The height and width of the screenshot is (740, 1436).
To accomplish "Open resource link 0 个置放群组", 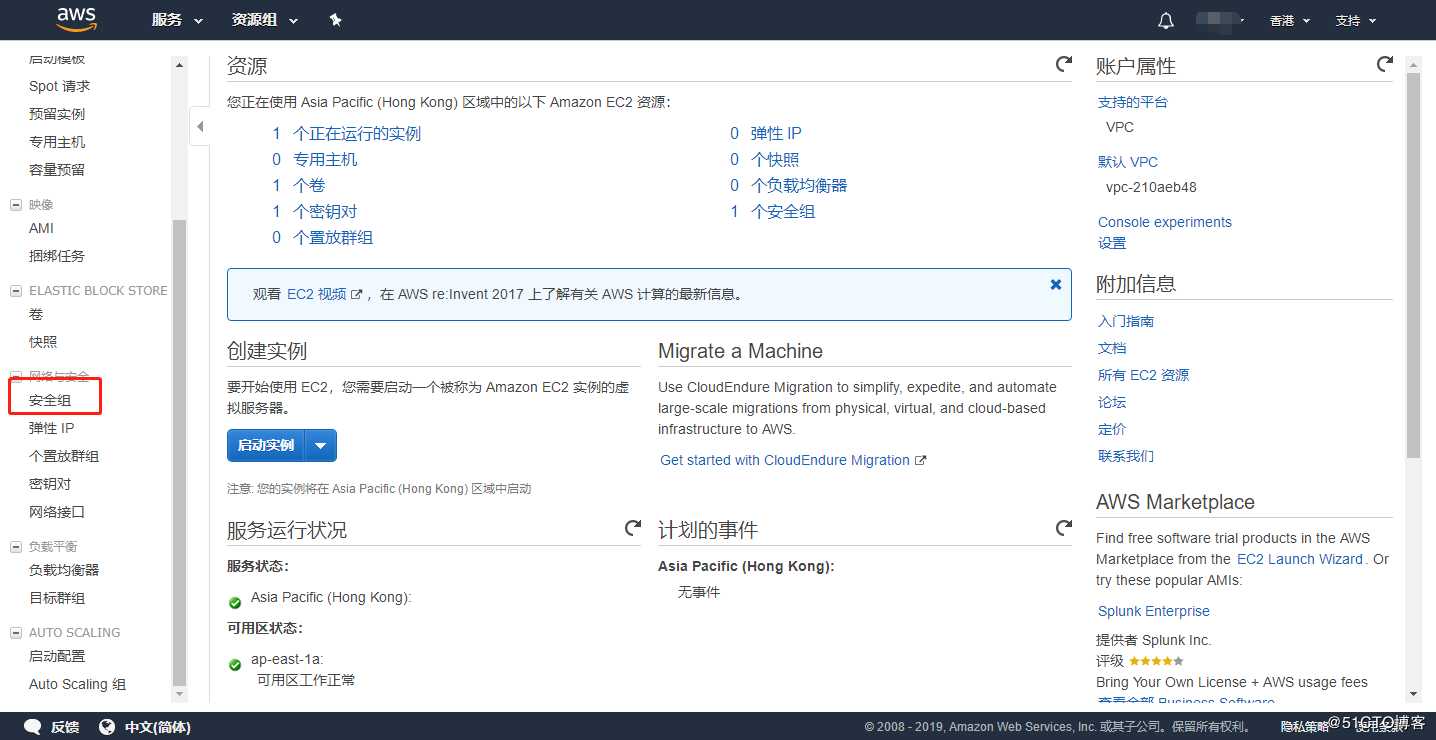I will coord(322,238).
